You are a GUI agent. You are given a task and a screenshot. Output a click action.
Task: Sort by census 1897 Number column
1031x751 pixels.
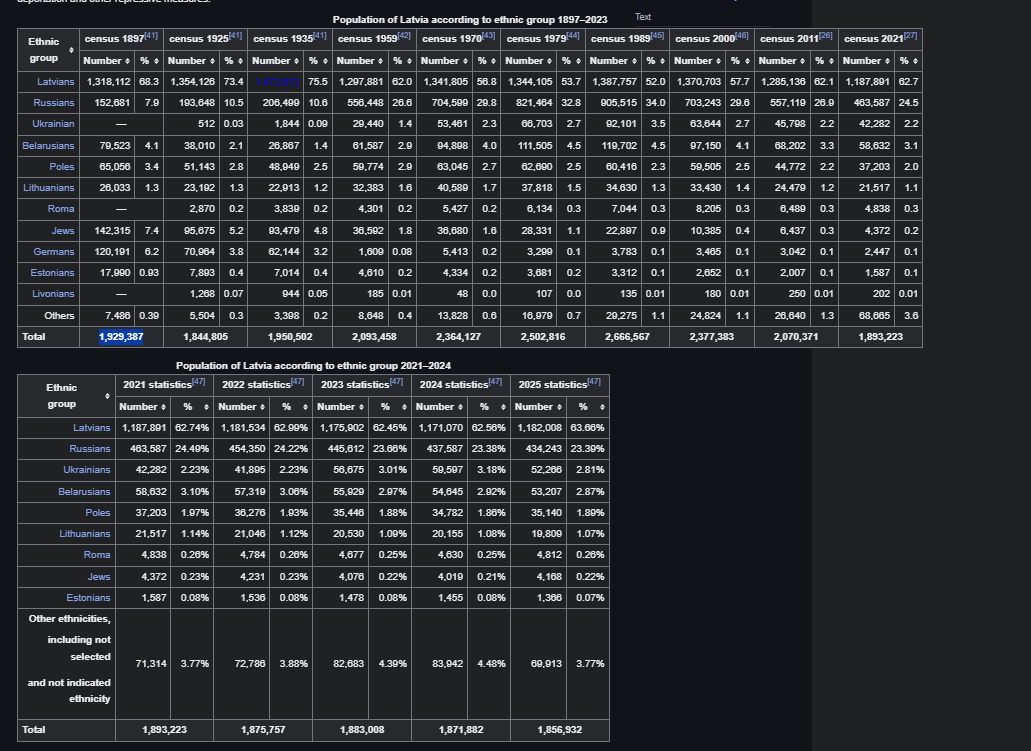[106, 61]
